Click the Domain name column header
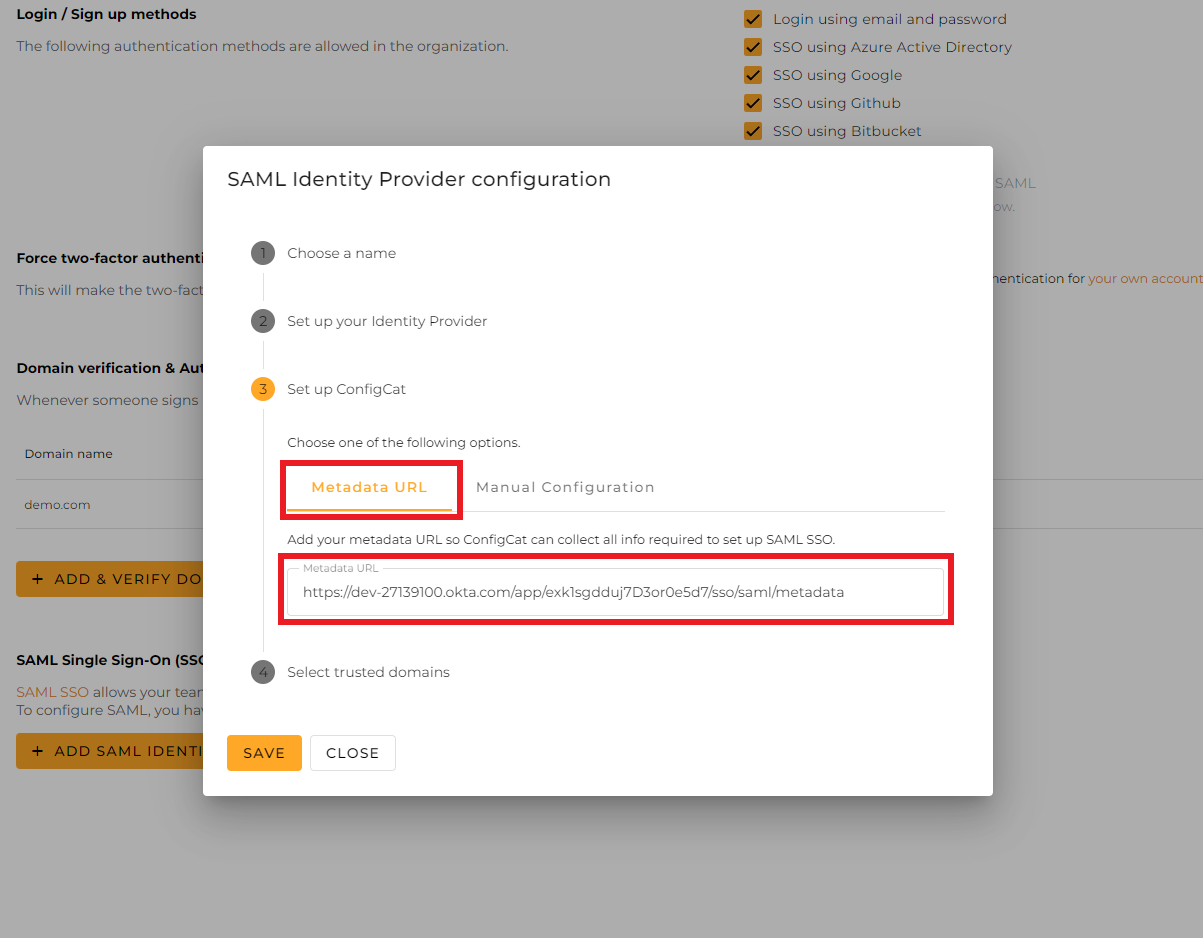Viewport: 1203px width, 938px height. click(68, 454)
